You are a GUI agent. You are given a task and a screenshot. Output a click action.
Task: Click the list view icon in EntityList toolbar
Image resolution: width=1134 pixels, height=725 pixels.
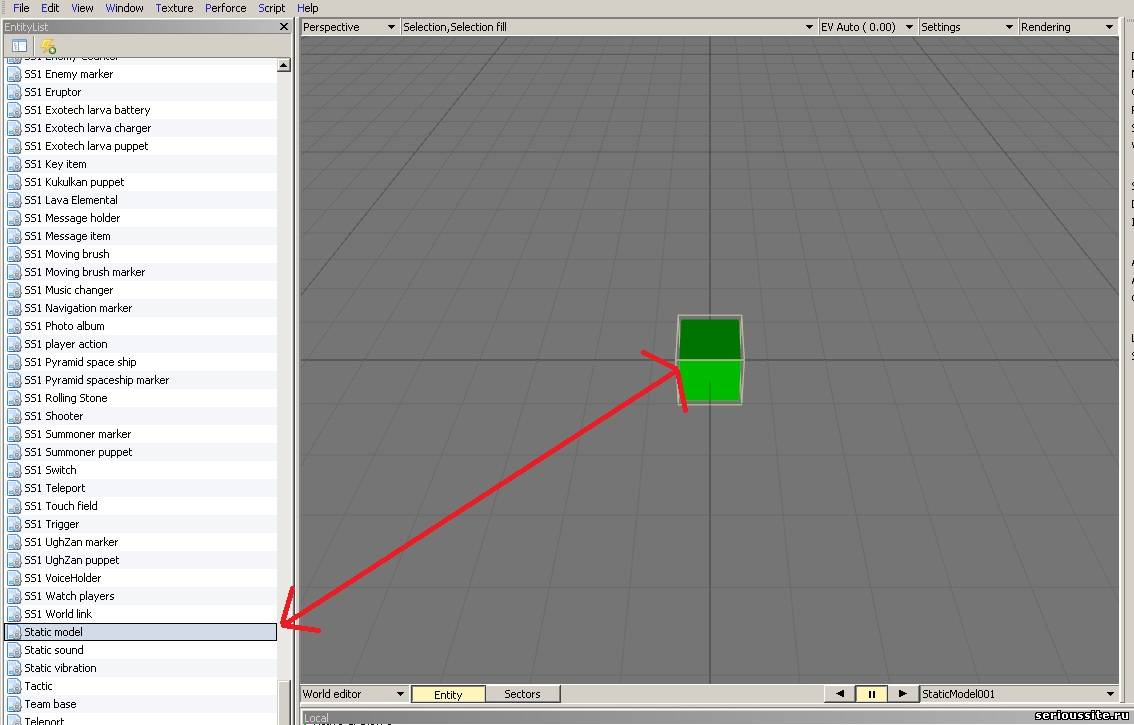point(20,46)
